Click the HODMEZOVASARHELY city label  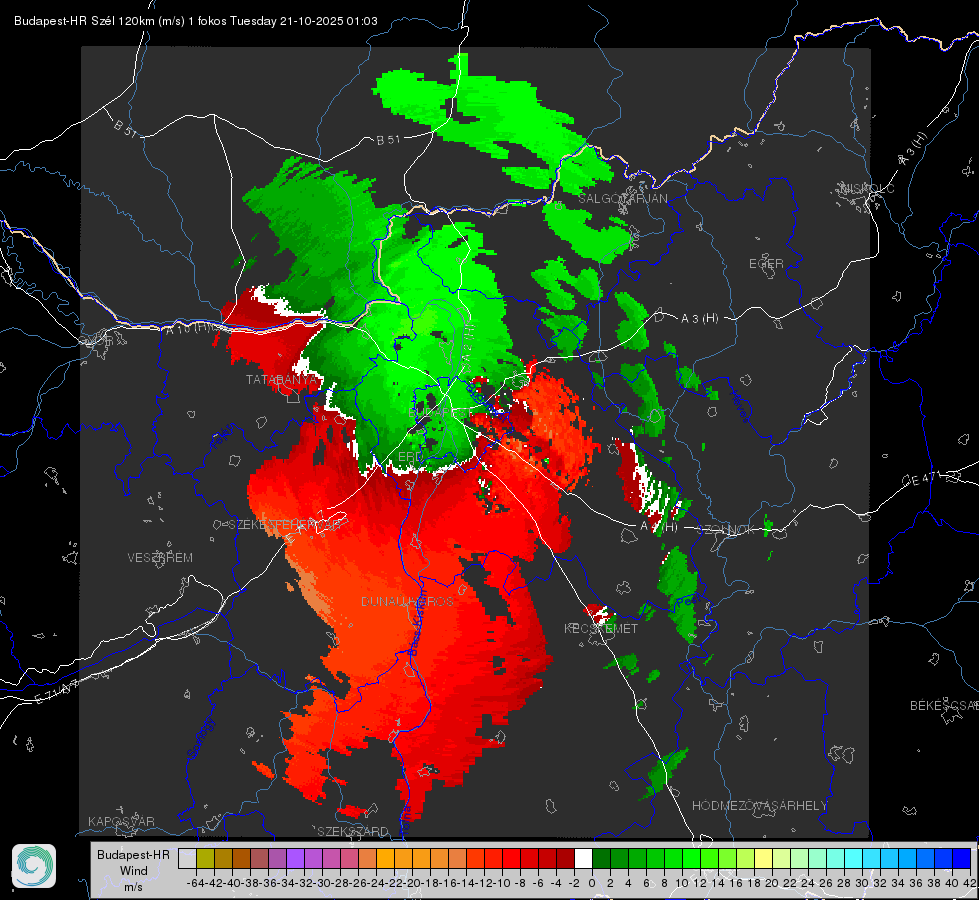[x=759, y=806]
